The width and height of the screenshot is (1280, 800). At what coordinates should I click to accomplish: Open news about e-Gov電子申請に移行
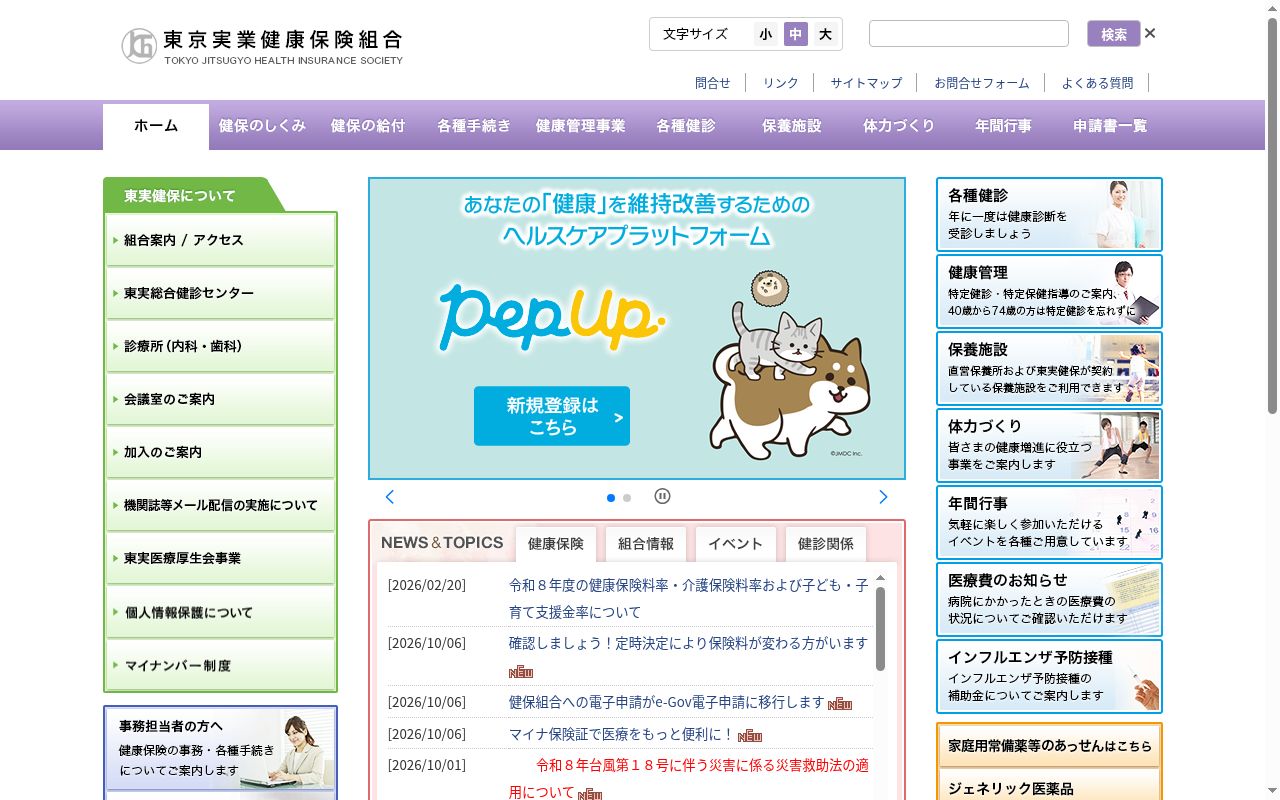(667, 702)
